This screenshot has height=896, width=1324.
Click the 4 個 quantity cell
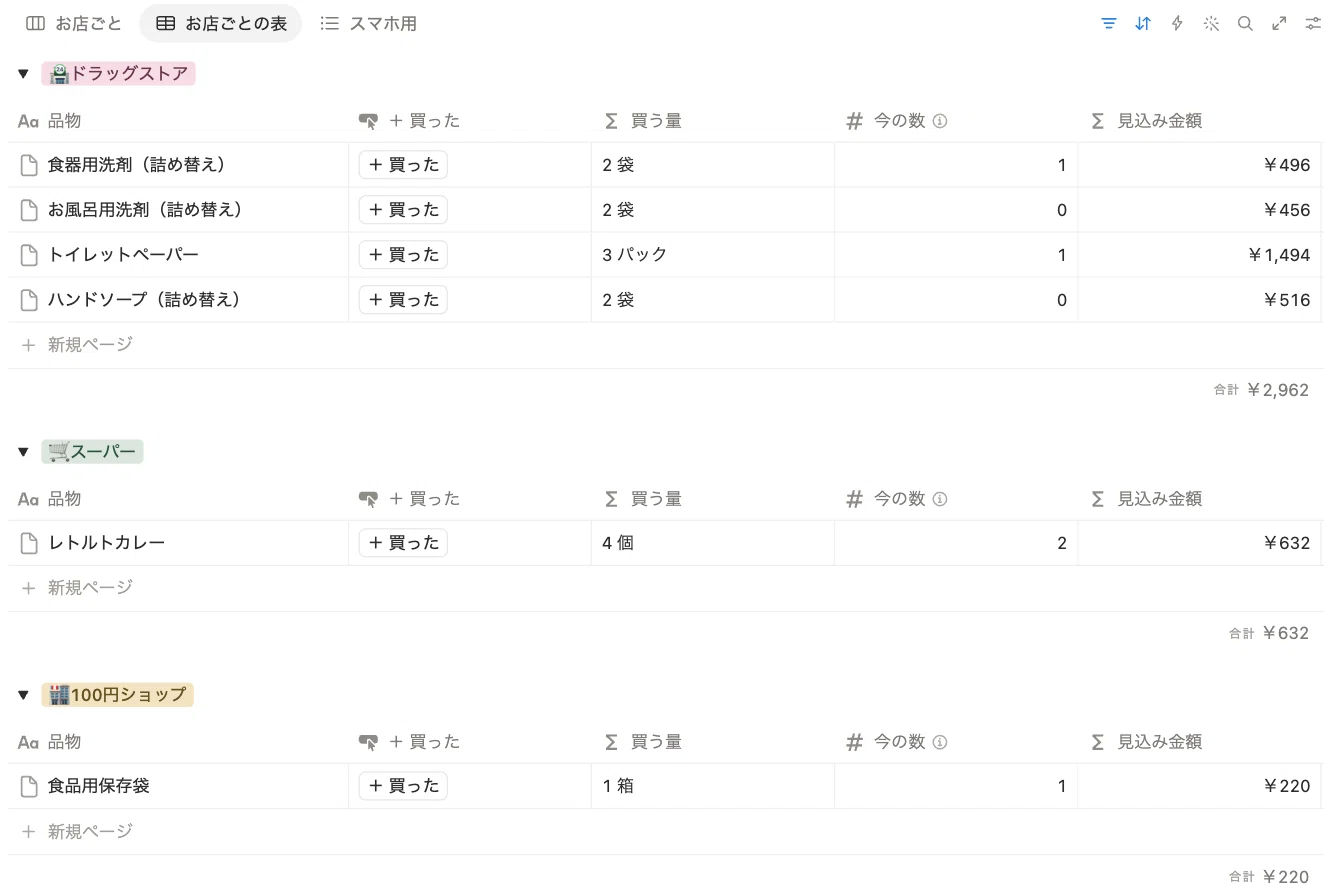pyautogui.click(x=713, y=543)
